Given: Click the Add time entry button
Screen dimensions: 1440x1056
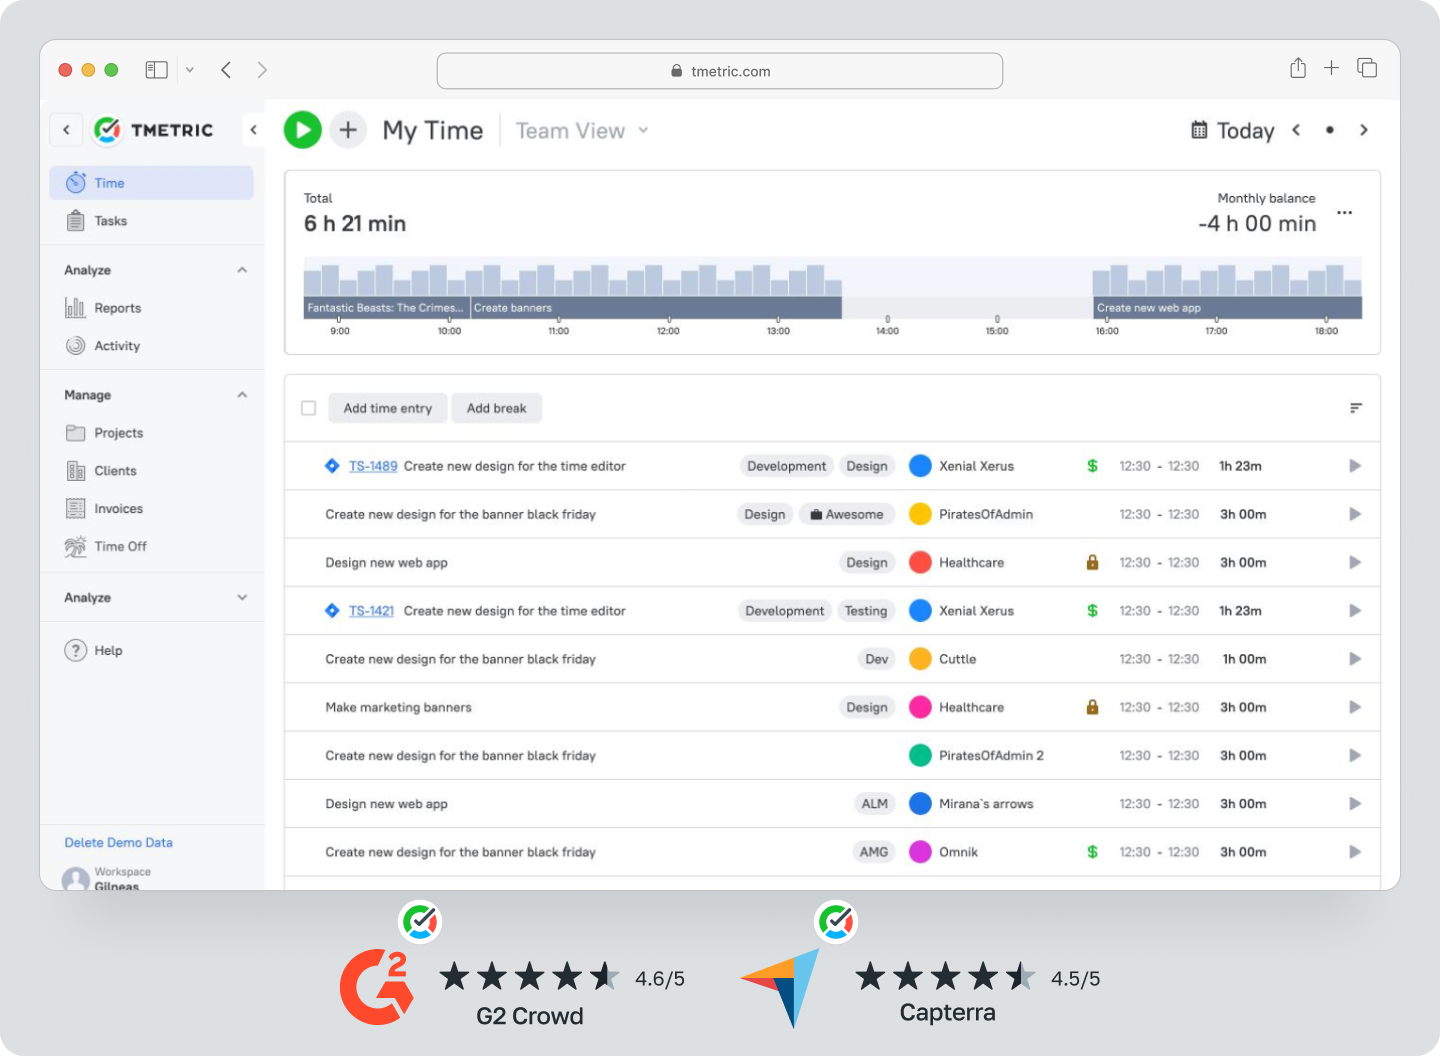Looking at the screenshot, I should 387,408.
